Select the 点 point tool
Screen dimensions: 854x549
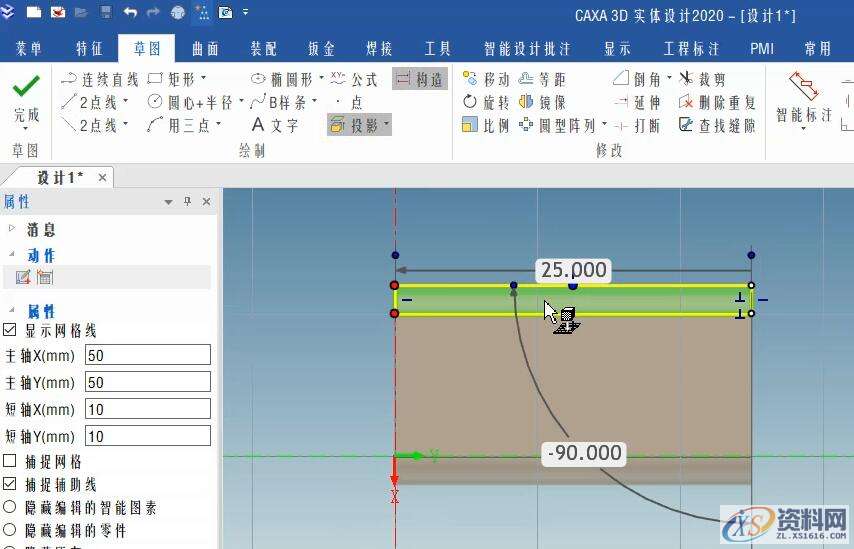[x=350, y=102]
